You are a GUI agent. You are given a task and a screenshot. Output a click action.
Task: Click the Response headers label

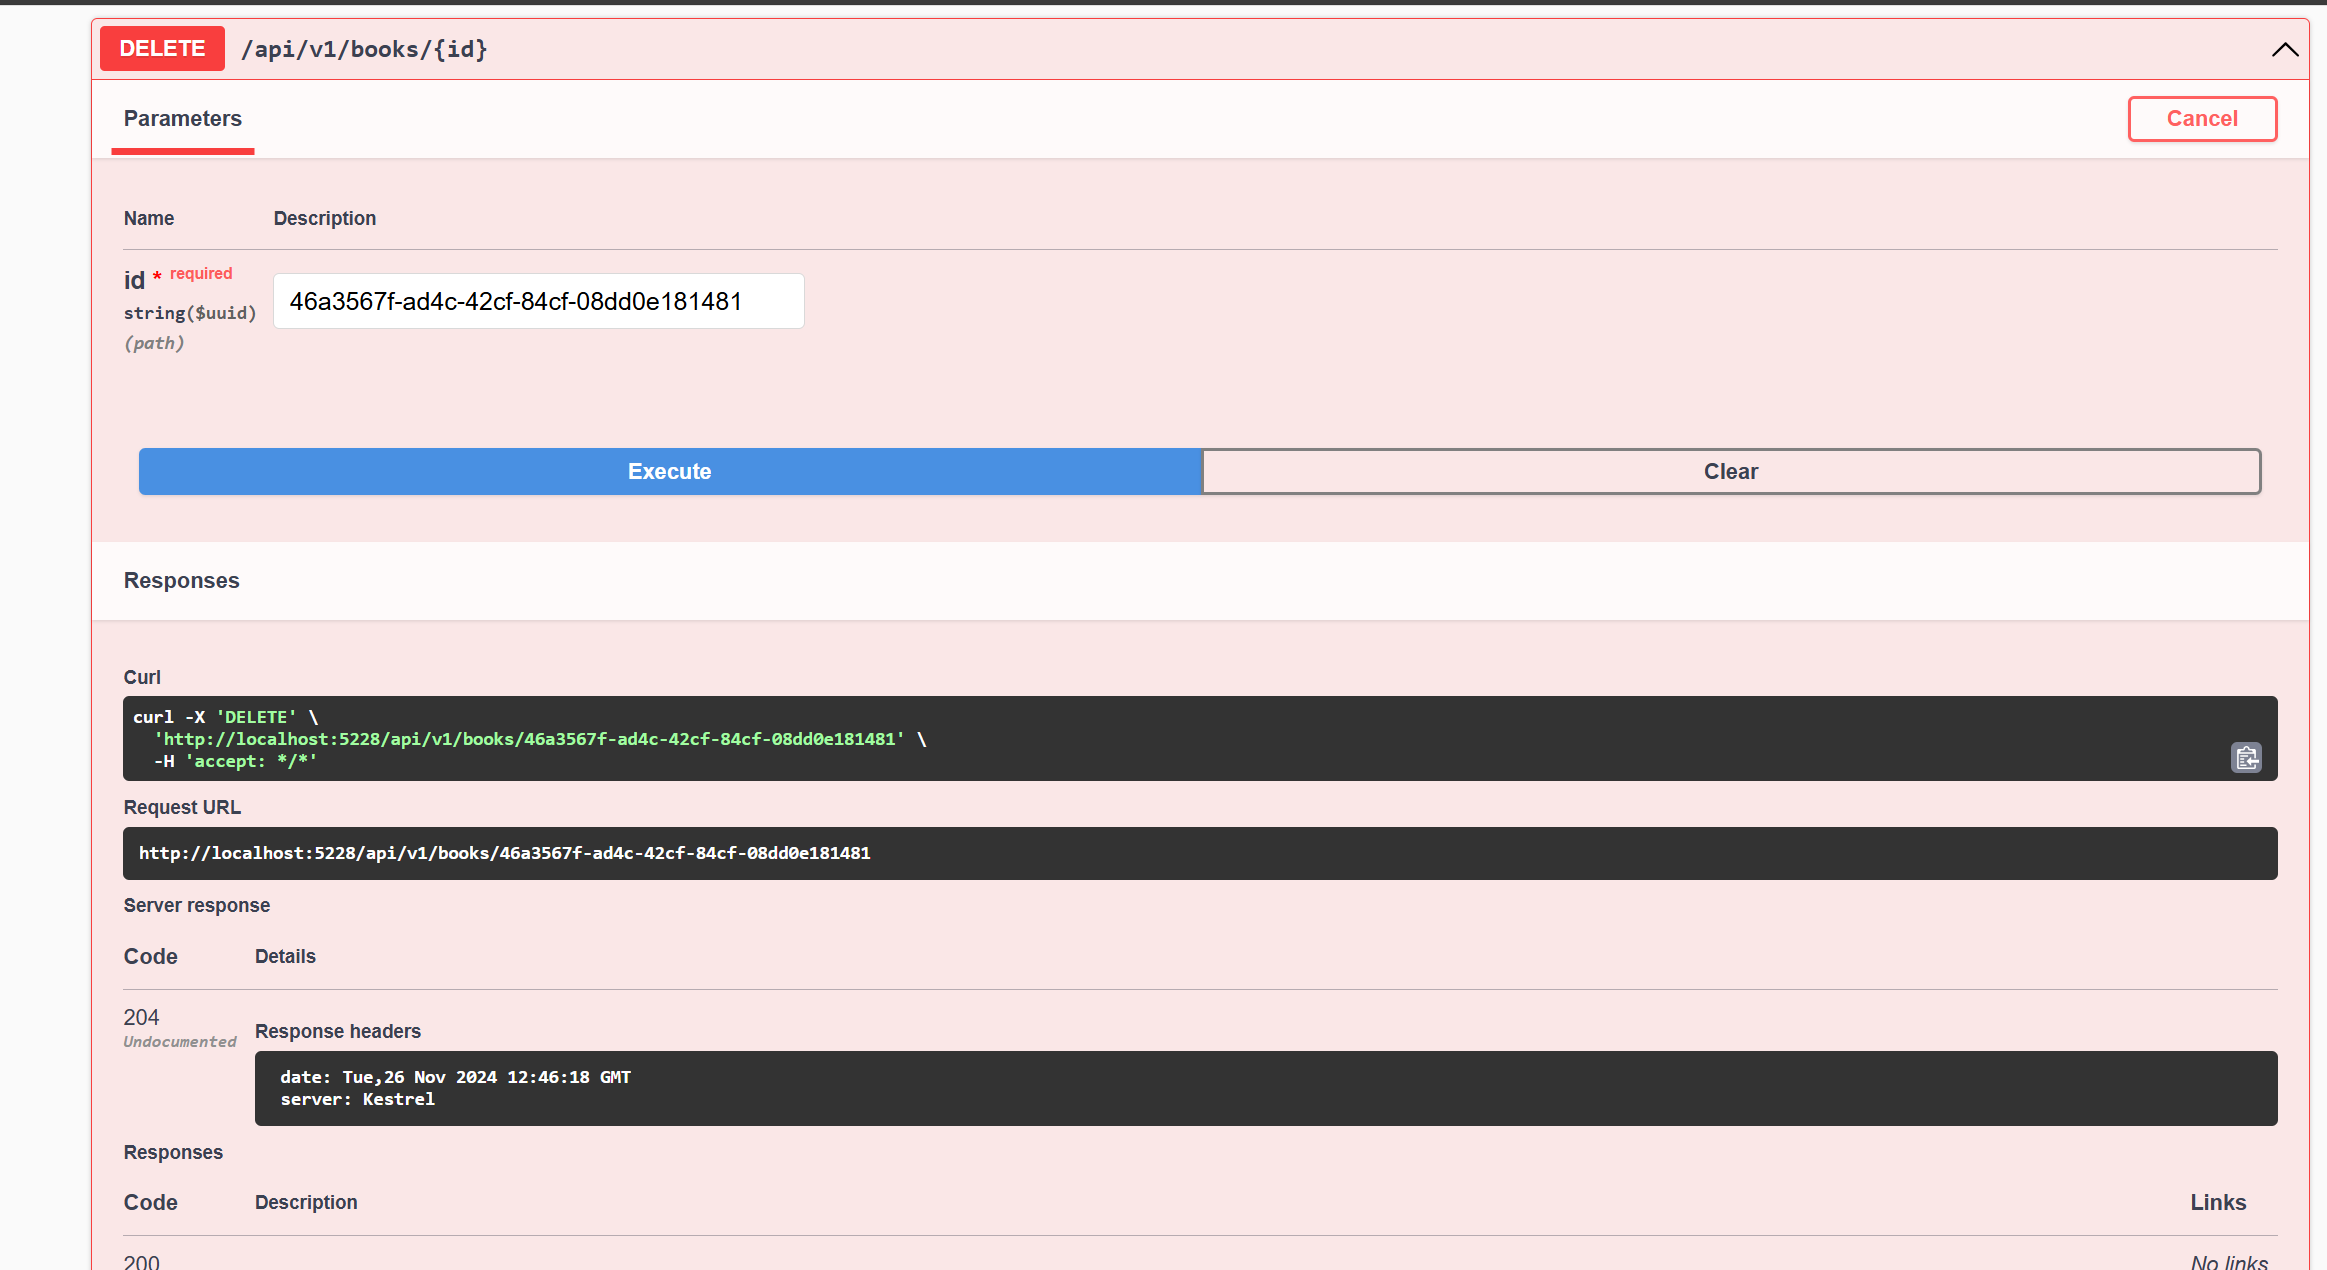click(338, 1031)
